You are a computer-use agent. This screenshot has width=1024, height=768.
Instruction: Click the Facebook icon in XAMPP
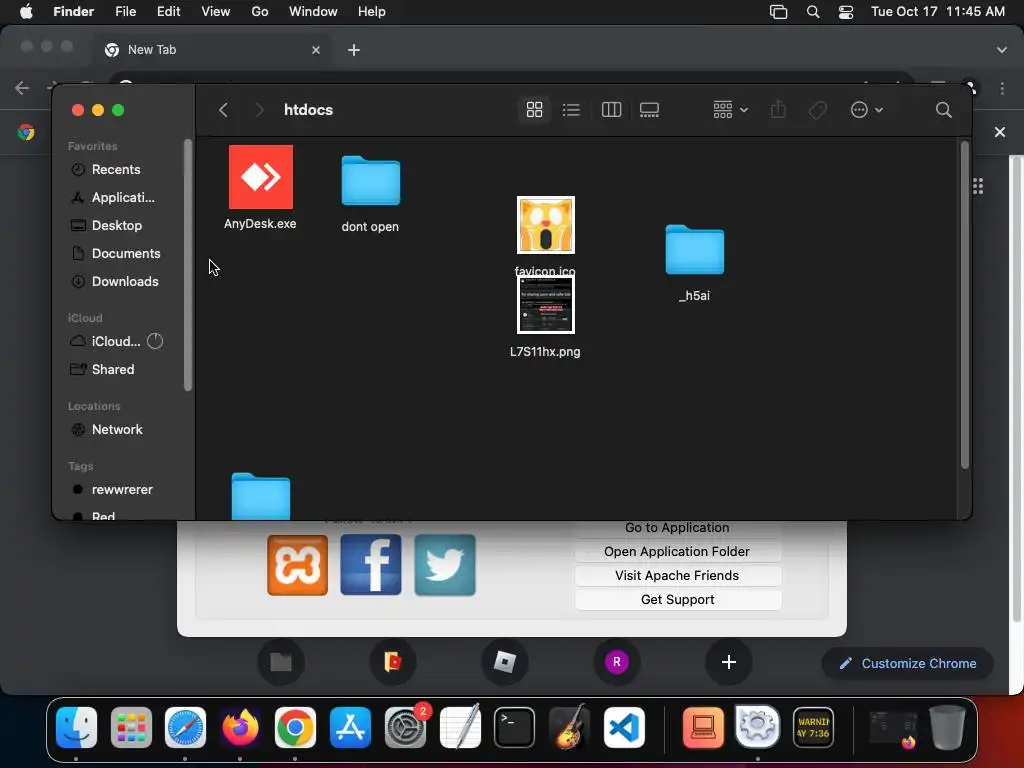pyautogui.click(x=370, y=565)
